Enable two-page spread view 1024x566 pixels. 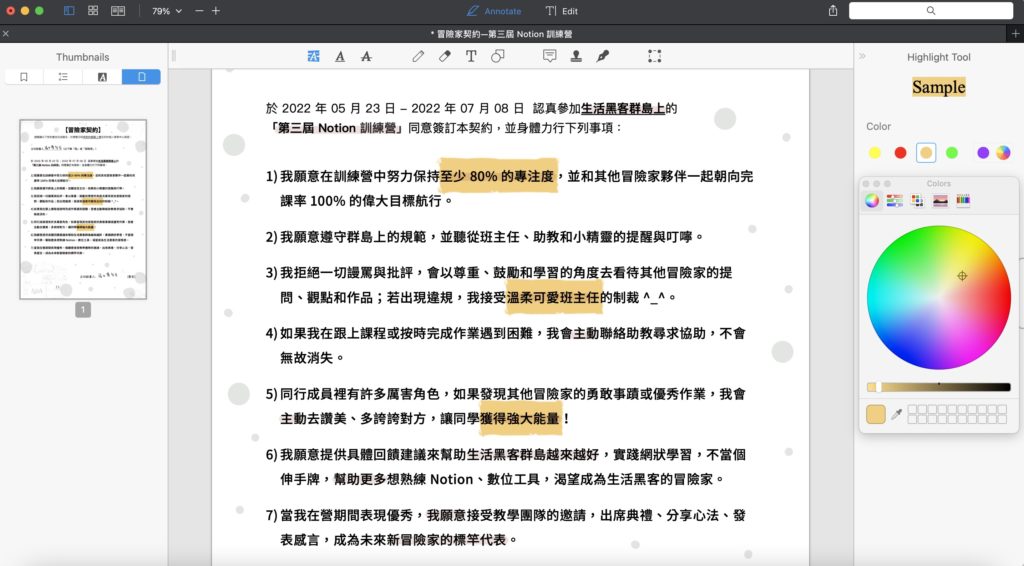pos(118,10)
